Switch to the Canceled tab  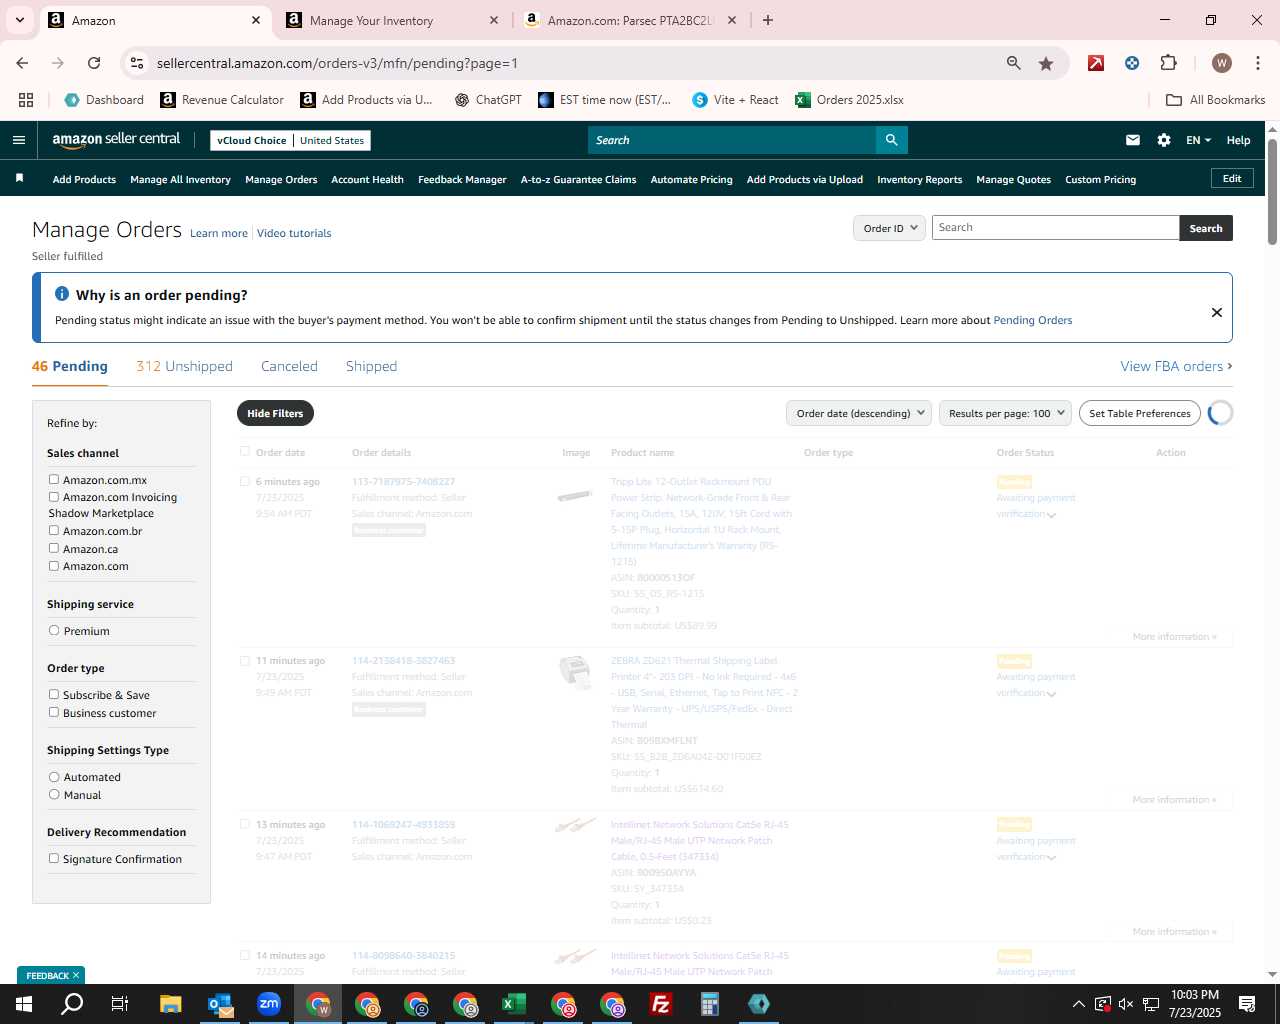(289, 366)
